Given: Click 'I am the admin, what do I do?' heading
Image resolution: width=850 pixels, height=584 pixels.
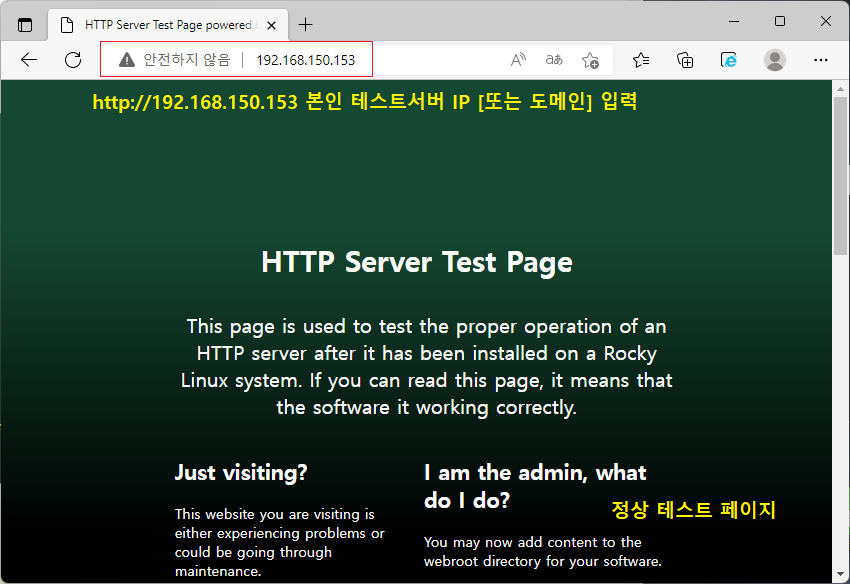Looking at the screenshot, I should [535, 486].
